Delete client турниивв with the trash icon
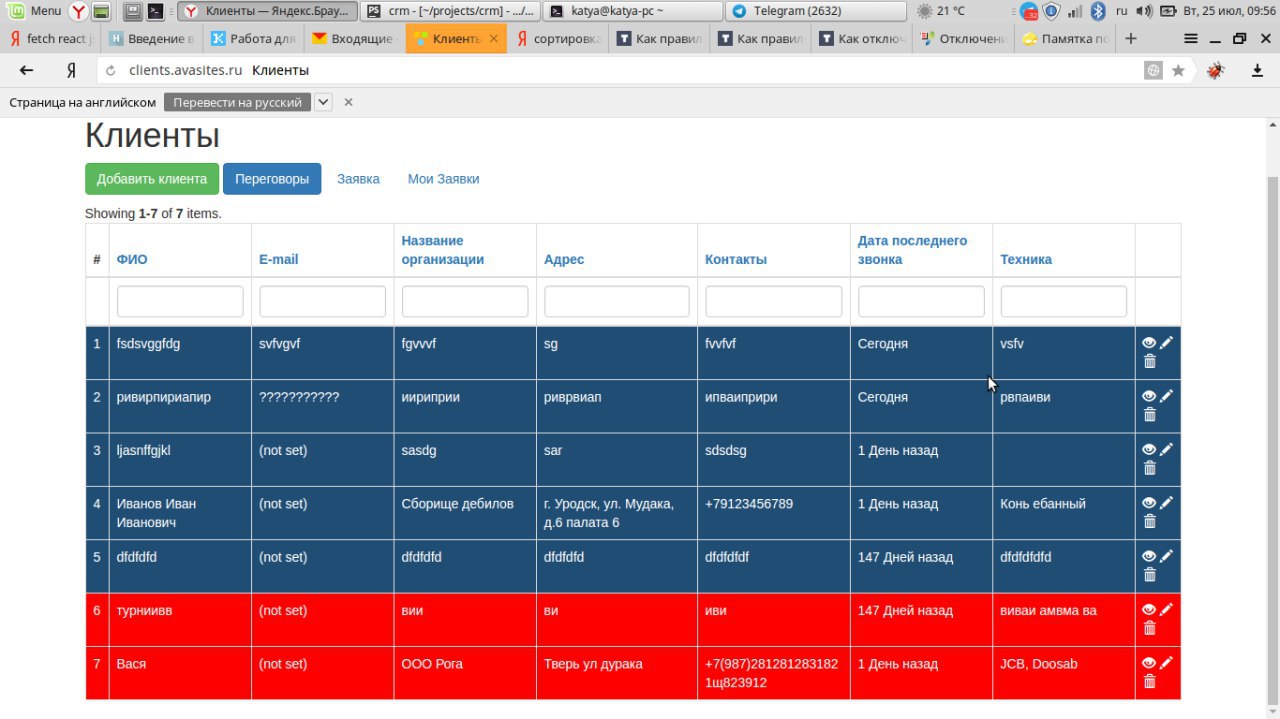Image resolution: width=1280 pixels, height=719 pixels. coord(1149,628)
